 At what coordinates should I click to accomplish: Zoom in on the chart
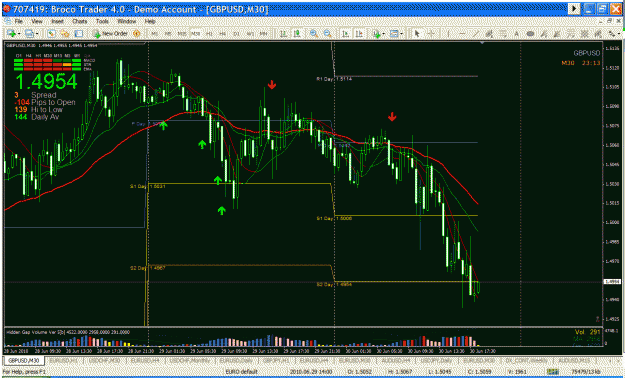[314, 34]
